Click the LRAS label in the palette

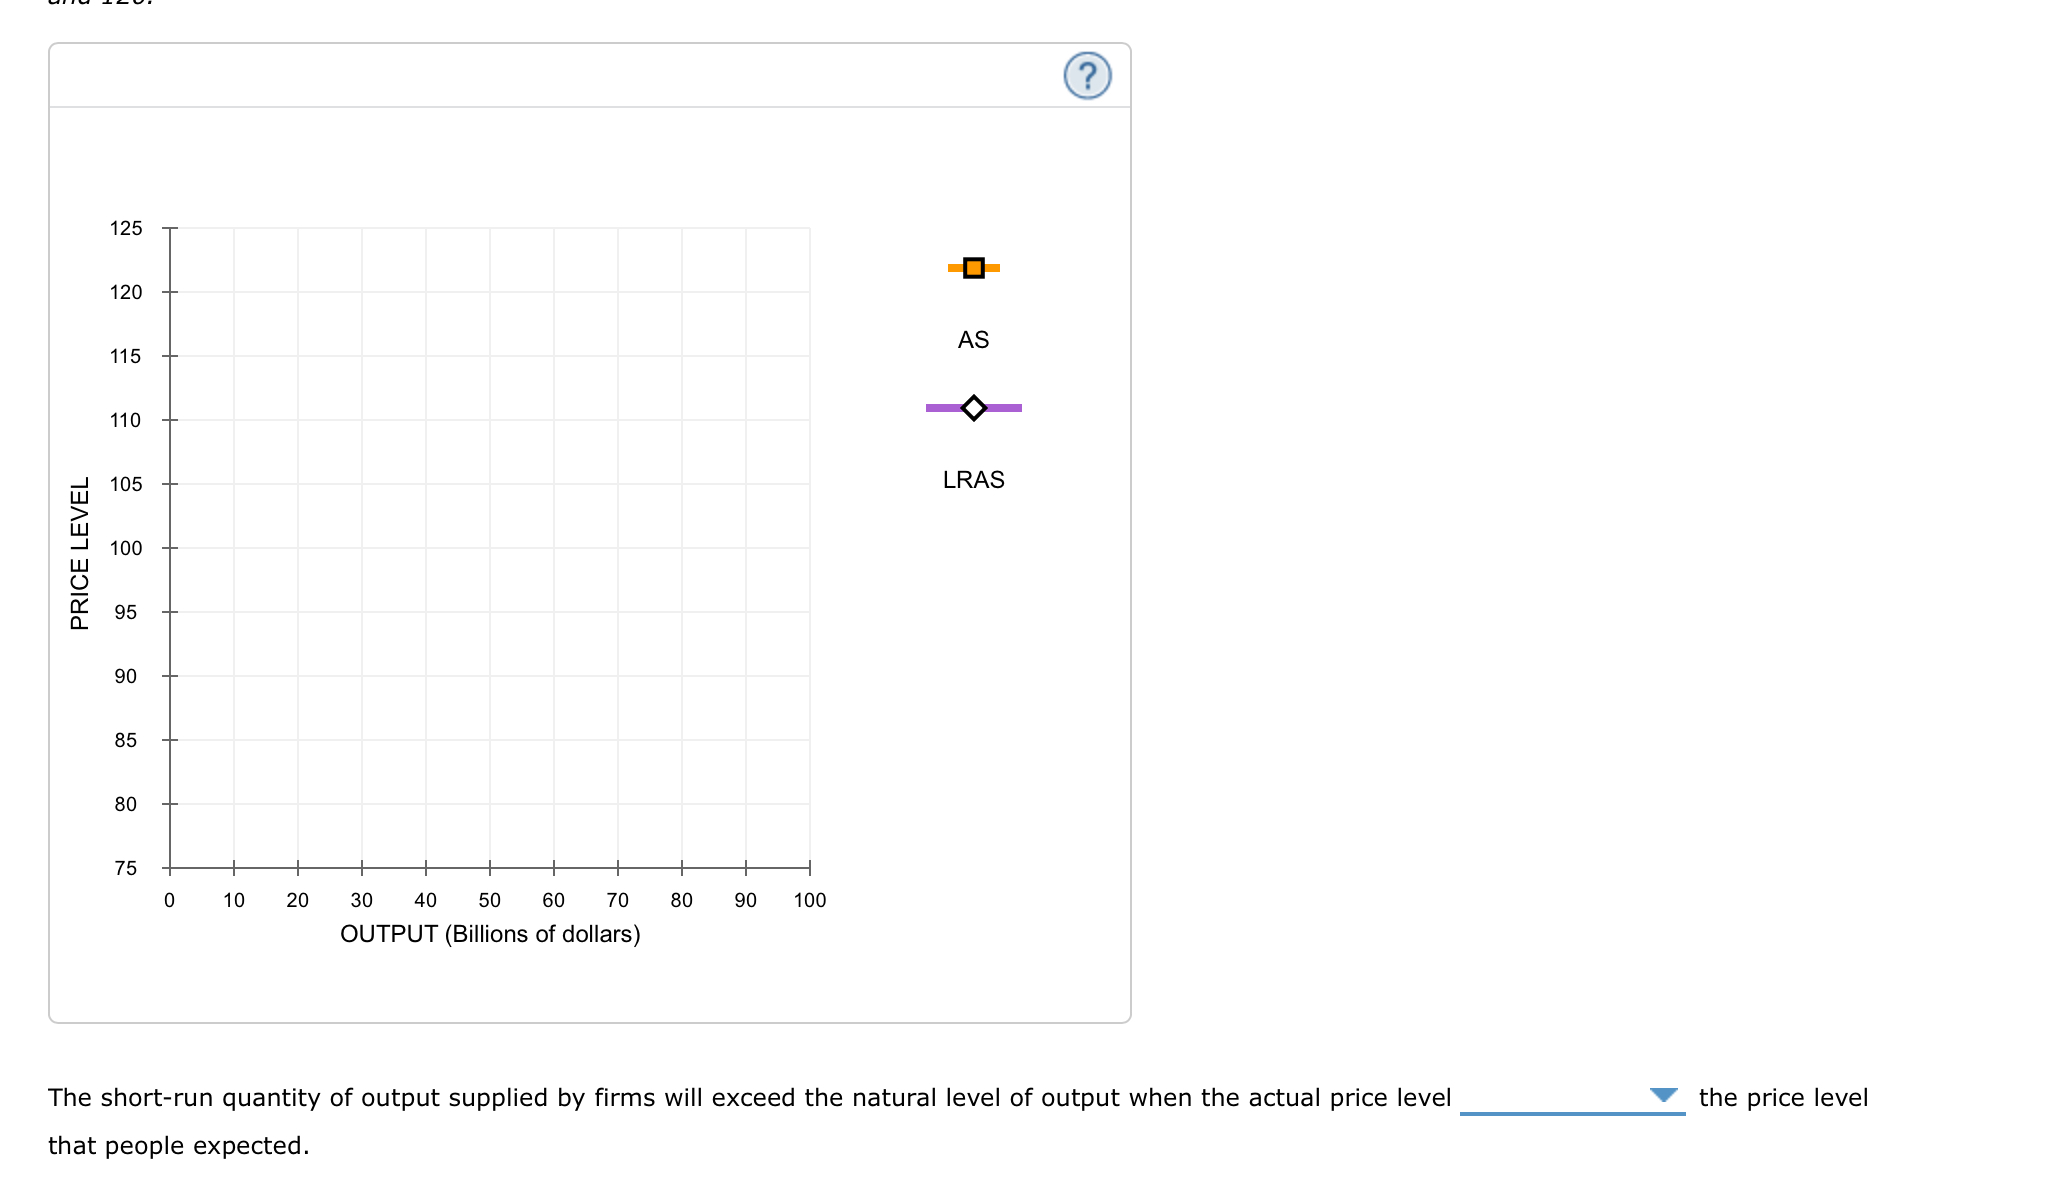coord(973,479)
